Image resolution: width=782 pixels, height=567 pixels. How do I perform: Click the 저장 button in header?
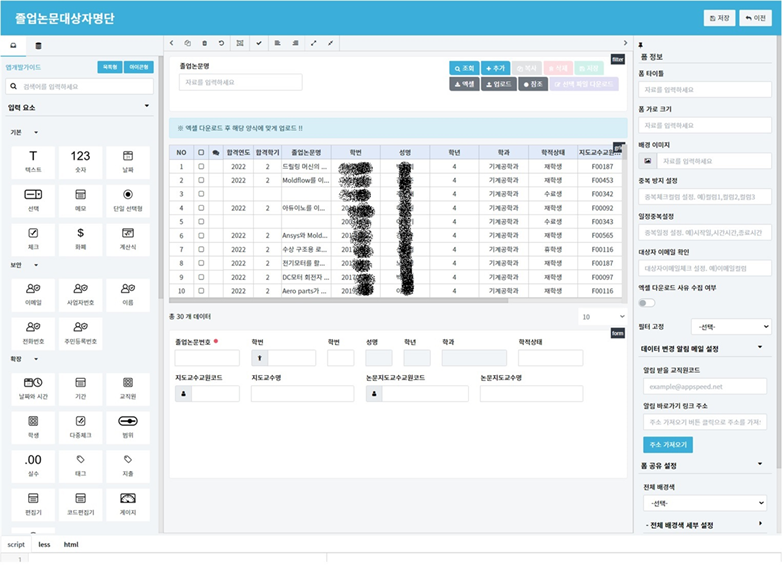coord(719,18)
